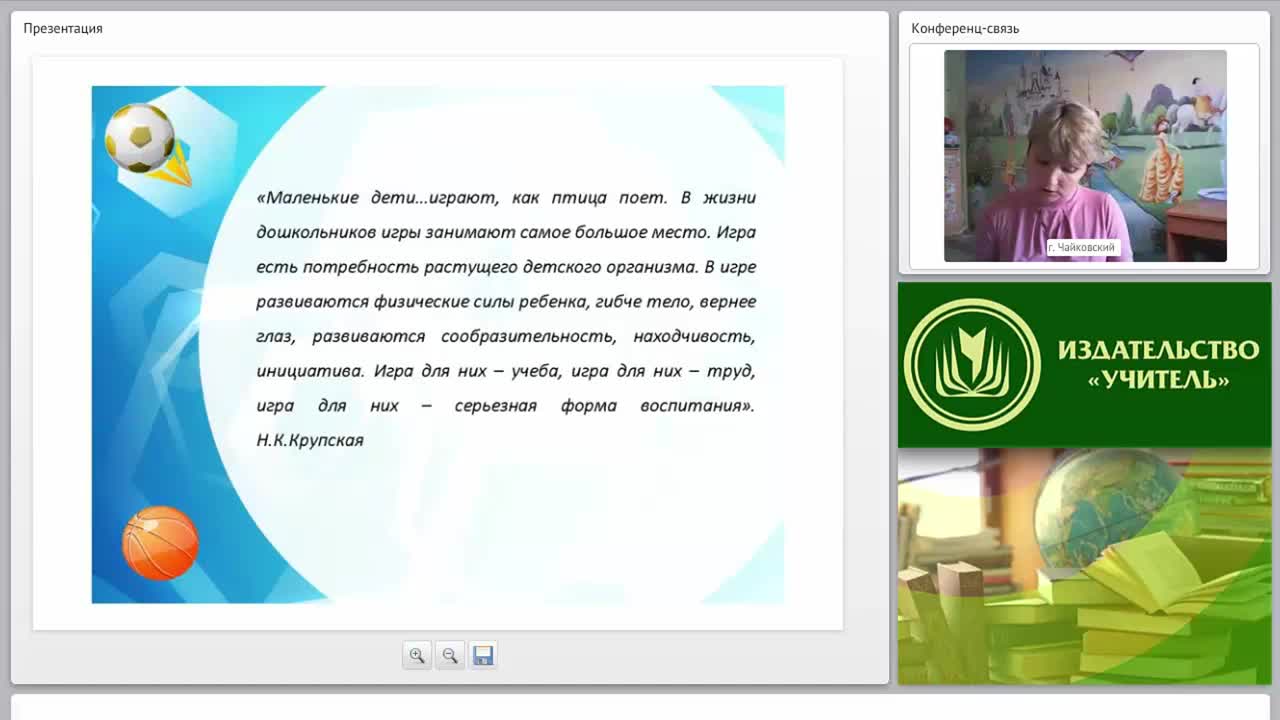This screenshot has height=720, width=1280.
Task: Click the ИЗДАТЕЛЬСТВО «УЧИТЕЛЬ» banner text
Action: coord(1158,365)
